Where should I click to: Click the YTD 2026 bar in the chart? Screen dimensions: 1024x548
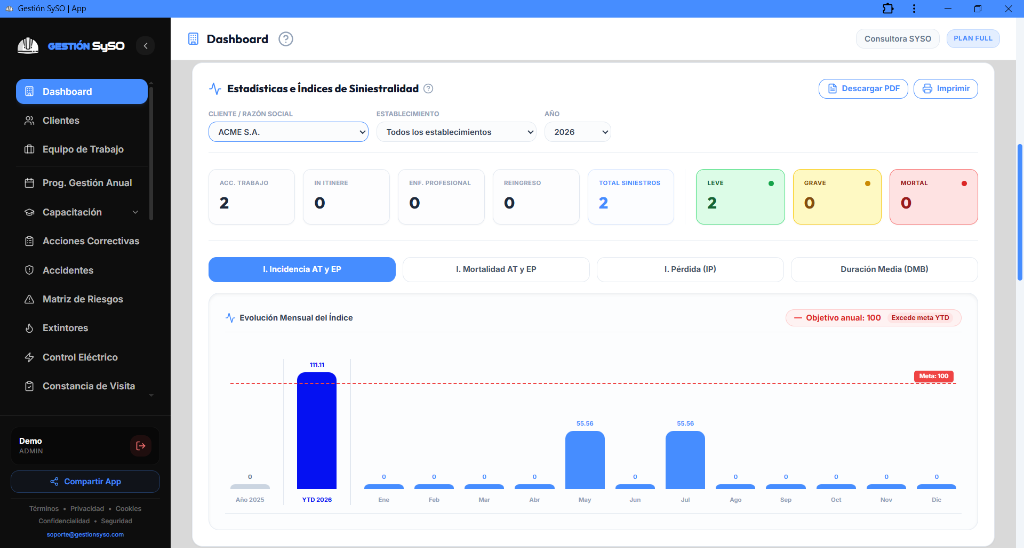[x=317, y=430]
